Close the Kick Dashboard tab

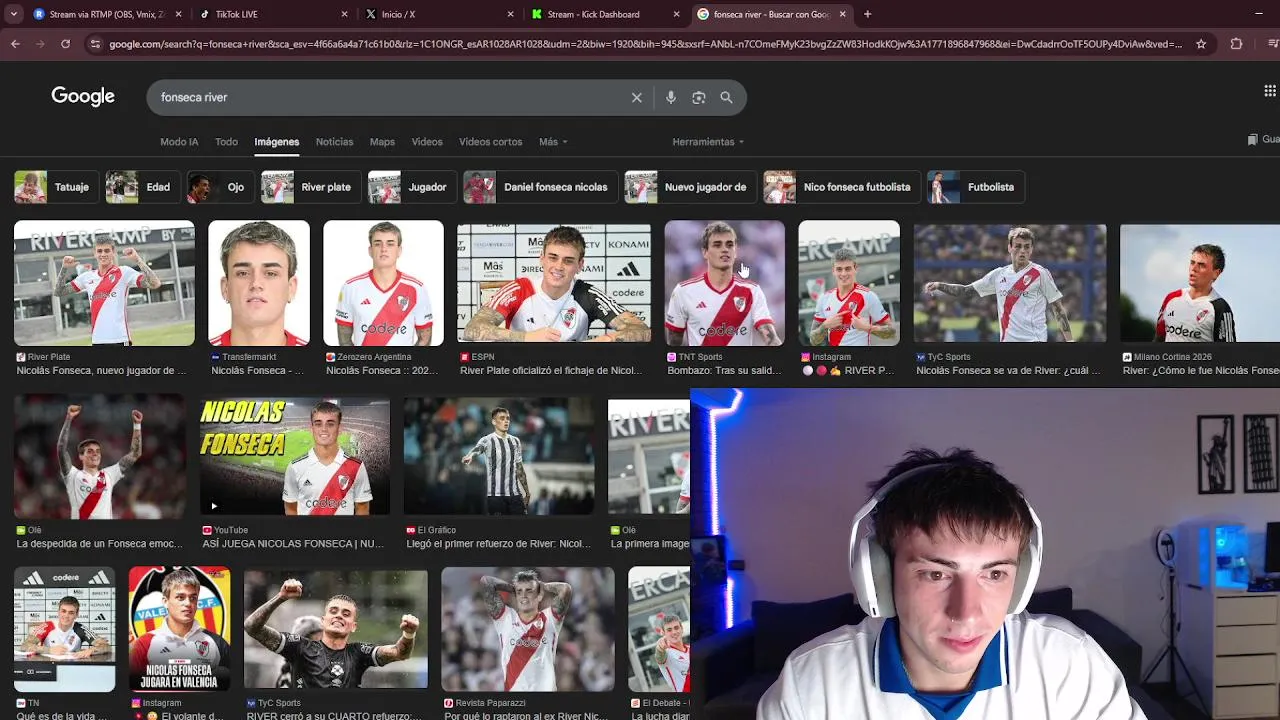point(676,14)
